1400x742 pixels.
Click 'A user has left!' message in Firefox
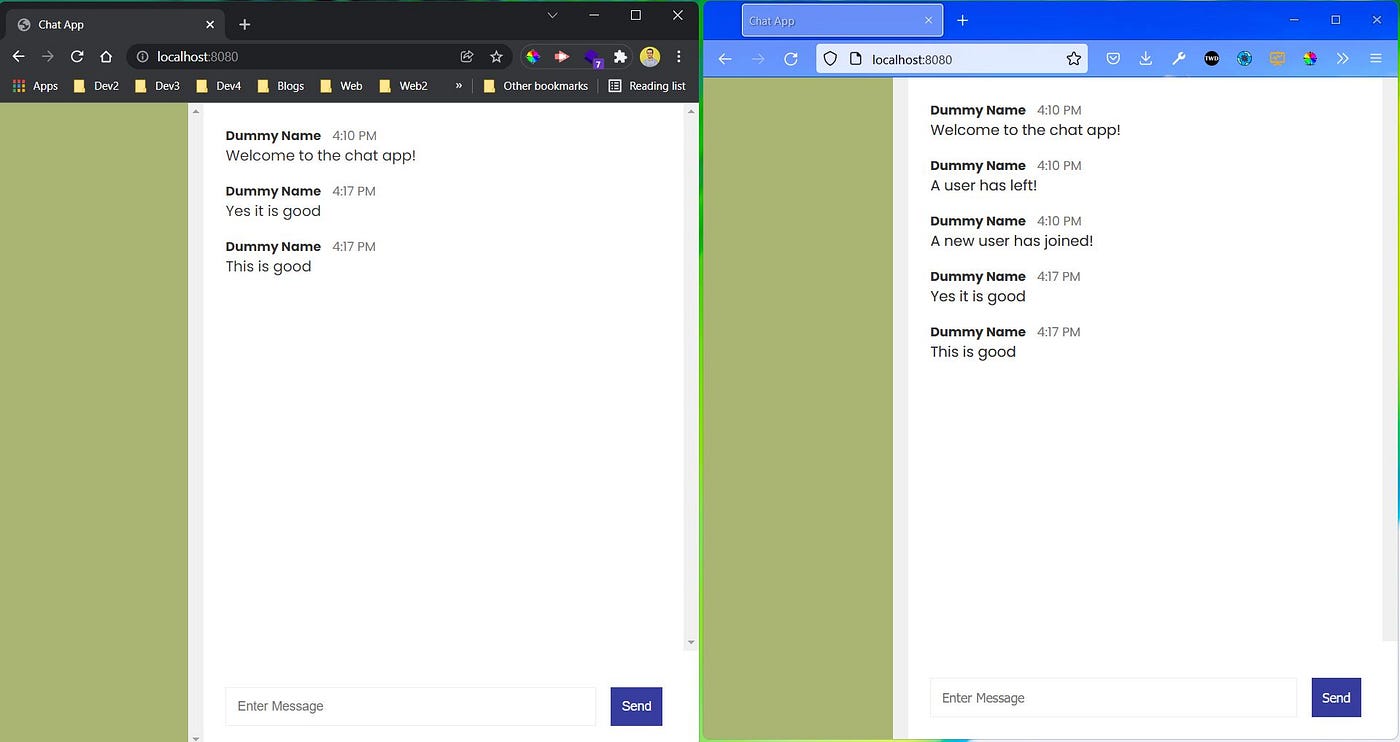pyautogui.click(x=983, y=185)
